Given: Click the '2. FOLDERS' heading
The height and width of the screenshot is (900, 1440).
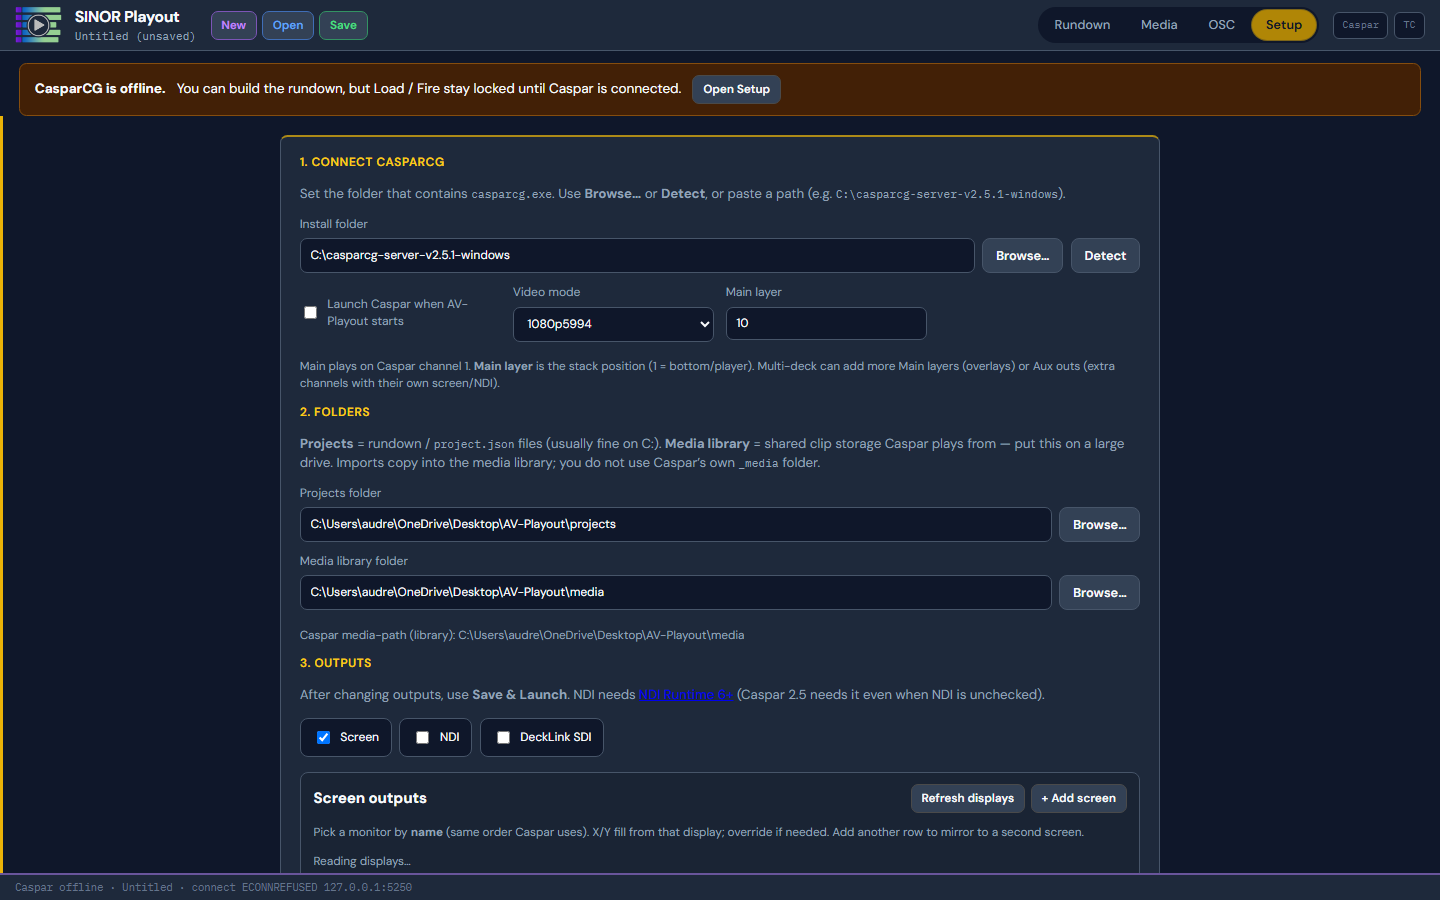Looking at the screenshot, I should 335,412.
